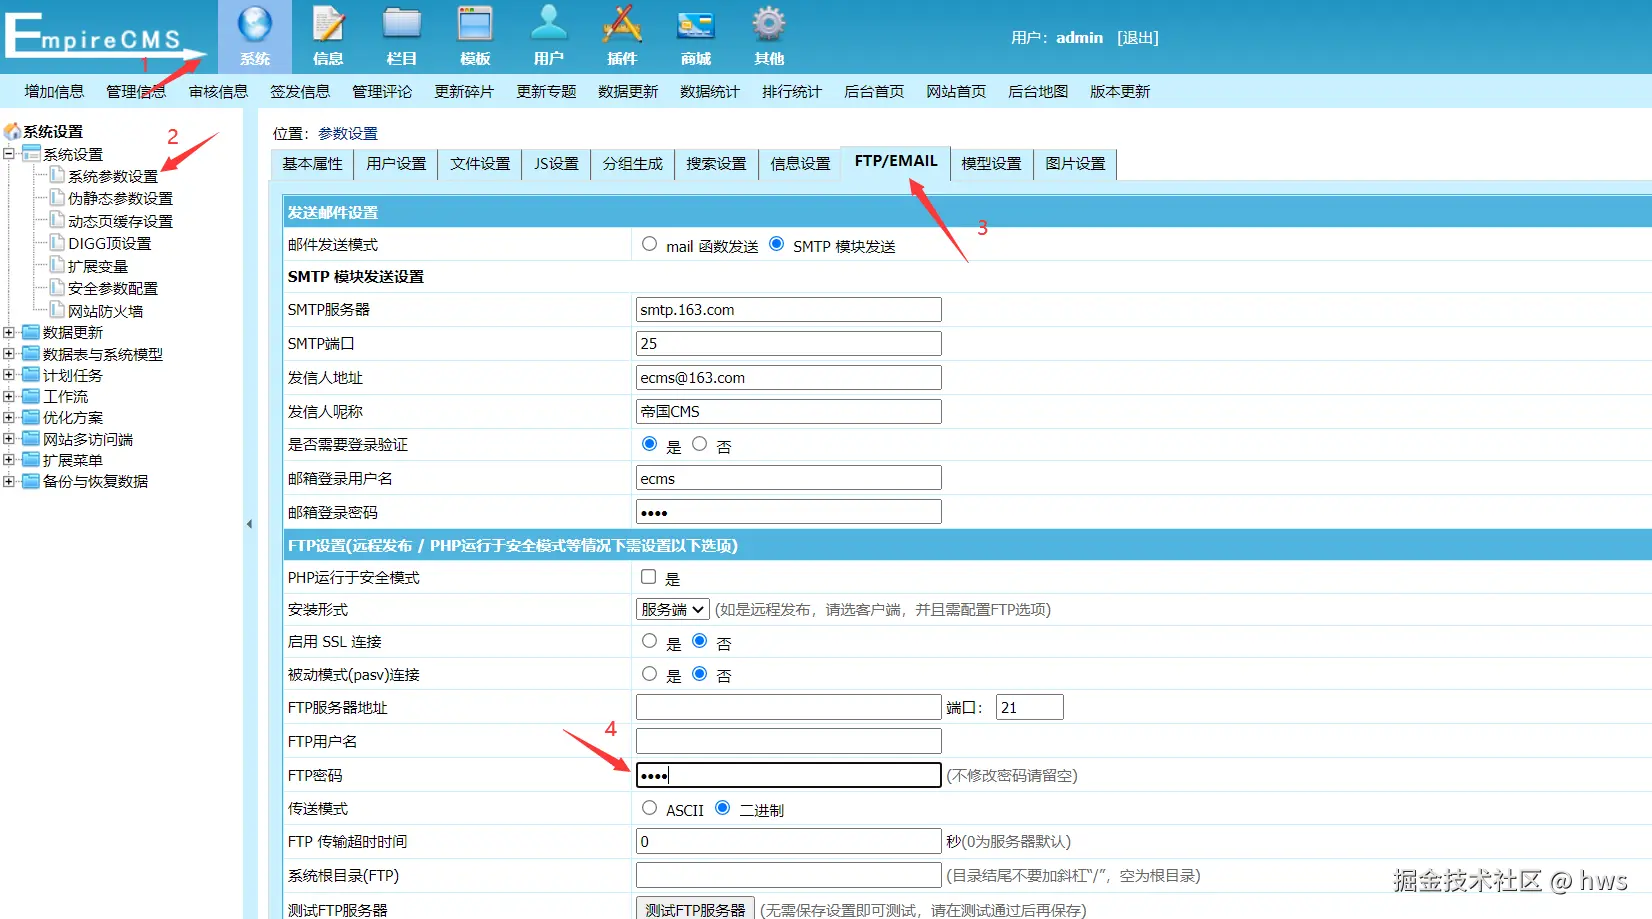
Task: Click the 扩展菜单 folder icon
Action: 31,460
